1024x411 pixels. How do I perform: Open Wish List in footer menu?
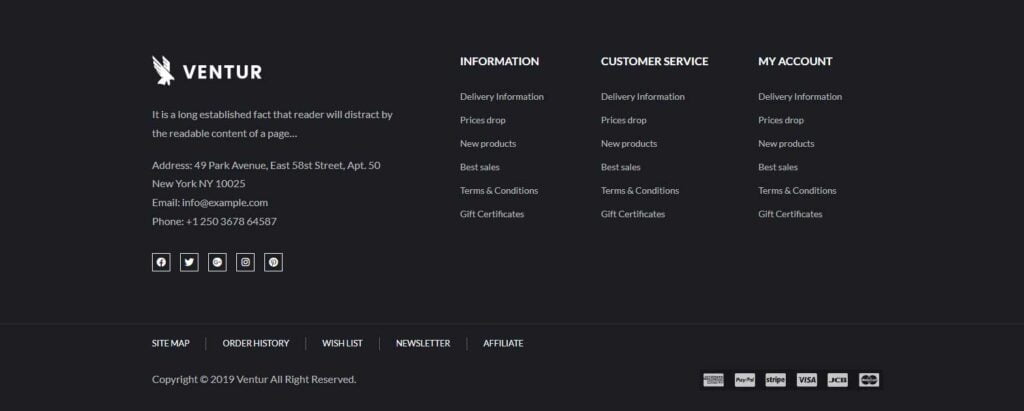[x=342, y=343]
